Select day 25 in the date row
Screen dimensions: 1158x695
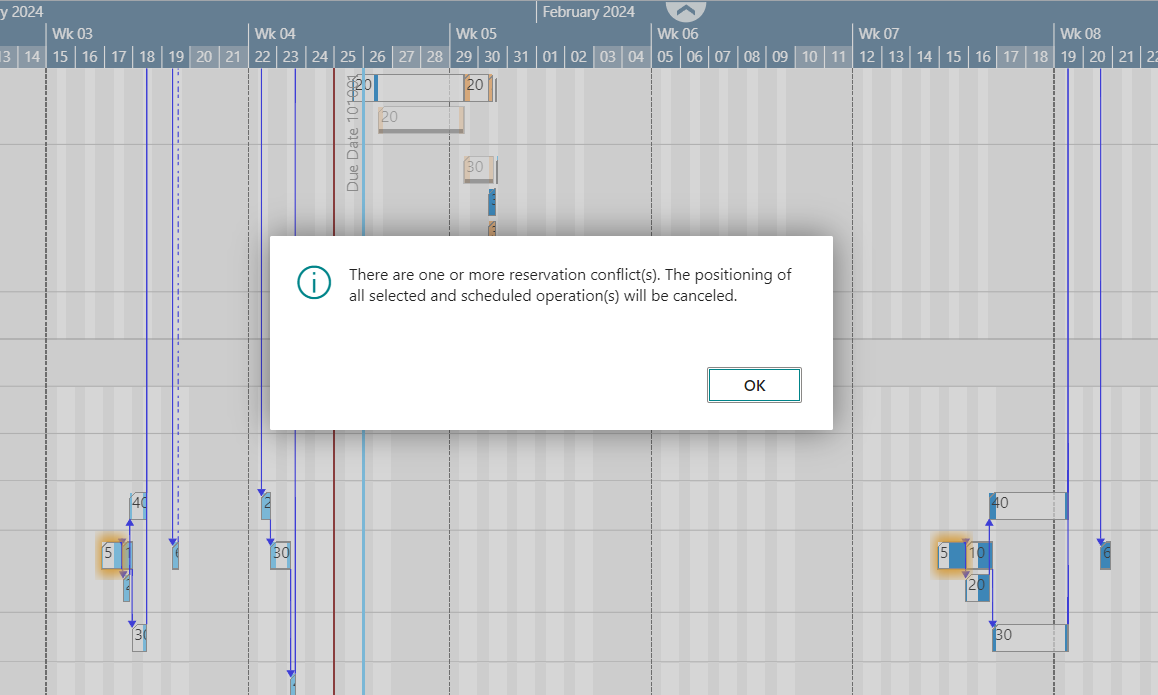(348, 56)
